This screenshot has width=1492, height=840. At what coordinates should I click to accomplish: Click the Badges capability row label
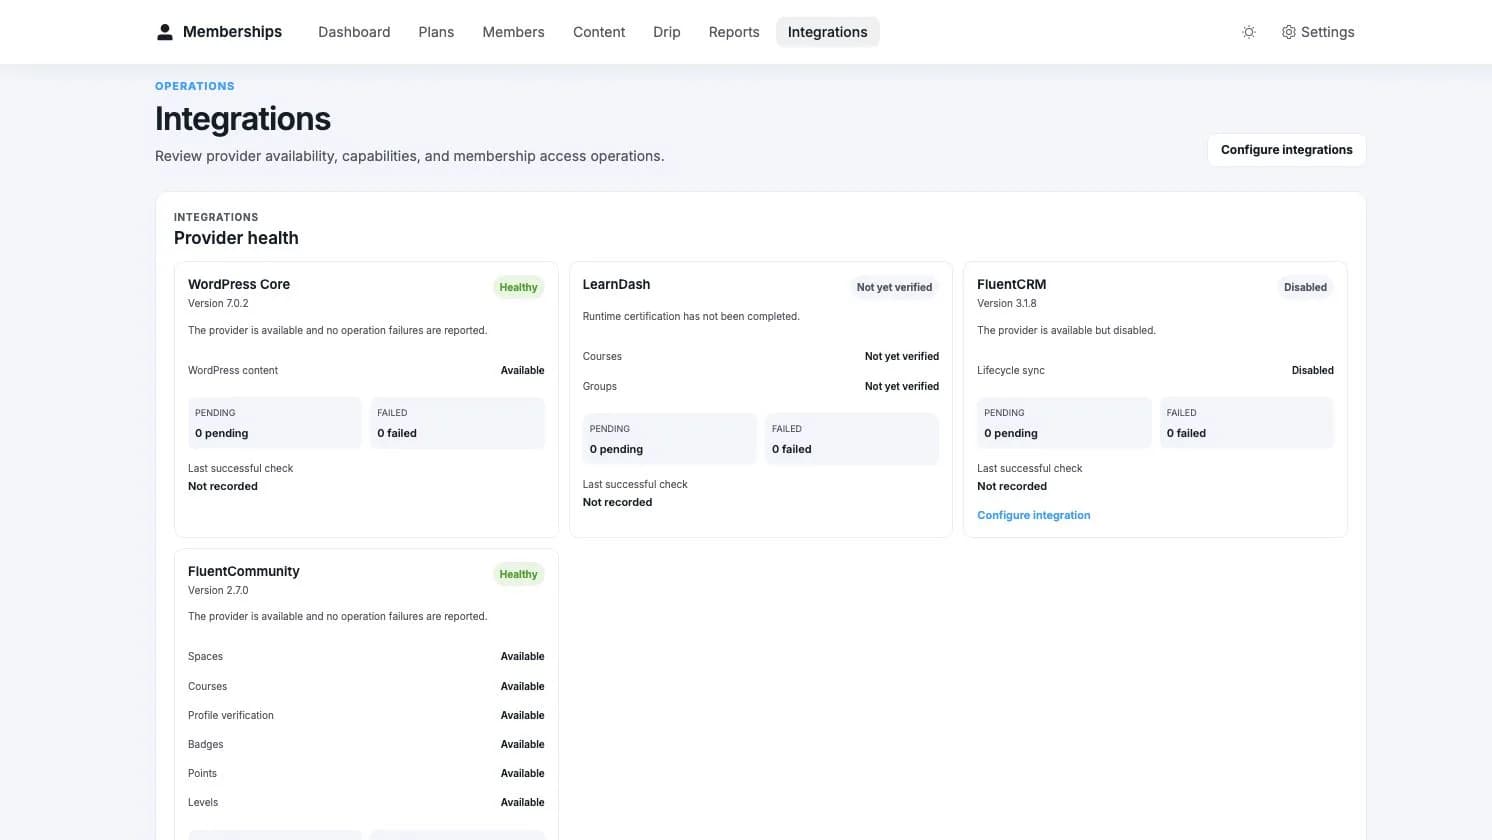(x=205, y=744)
